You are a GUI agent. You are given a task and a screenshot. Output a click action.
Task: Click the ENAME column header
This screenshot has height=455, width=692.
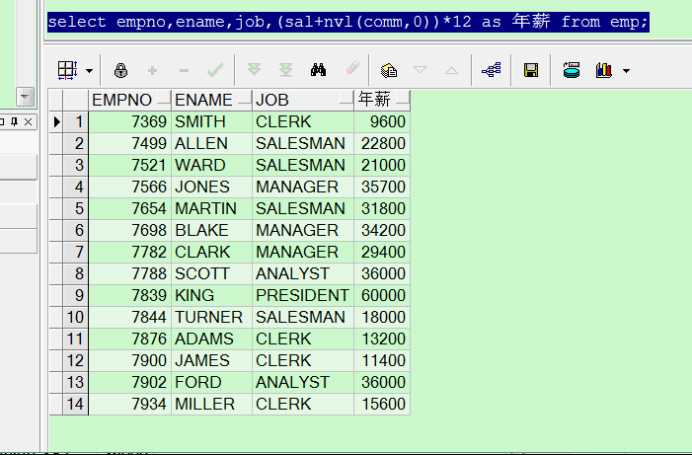coord(211,100)
